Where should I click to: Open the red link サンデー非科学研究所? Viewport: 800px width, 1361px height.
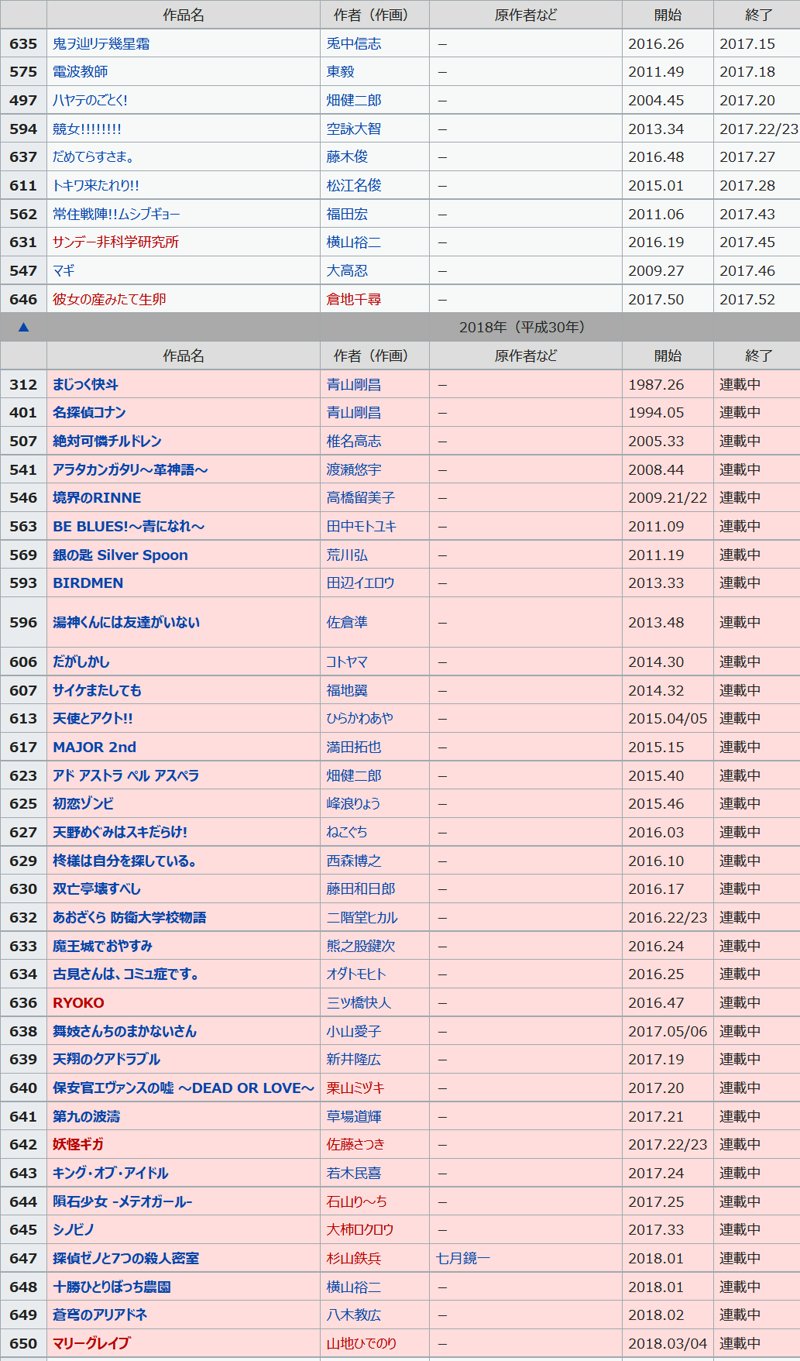[116, 242]
